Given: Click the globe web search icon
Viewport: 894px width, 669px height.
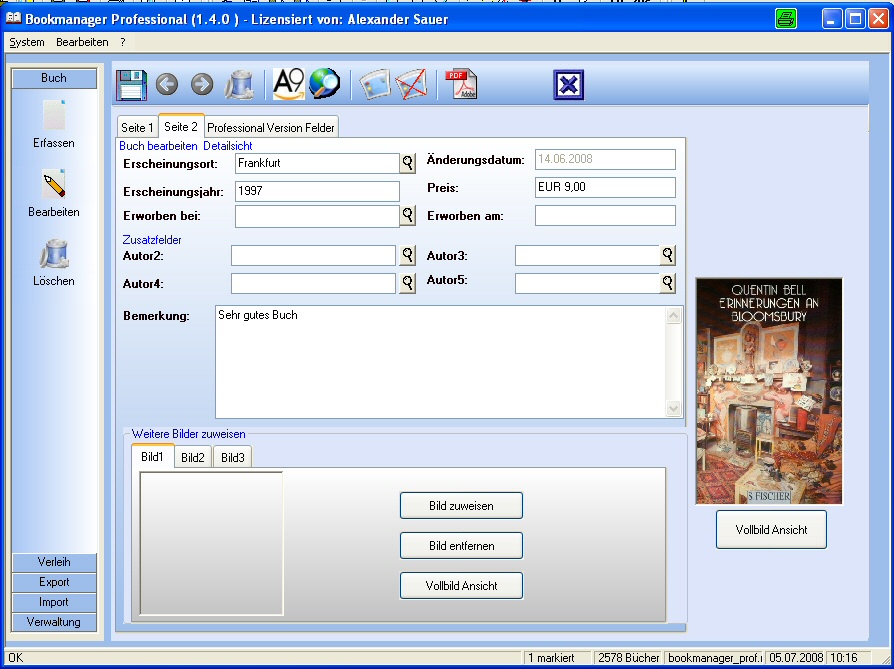Looking at the screenshot, I should point(324,85).
